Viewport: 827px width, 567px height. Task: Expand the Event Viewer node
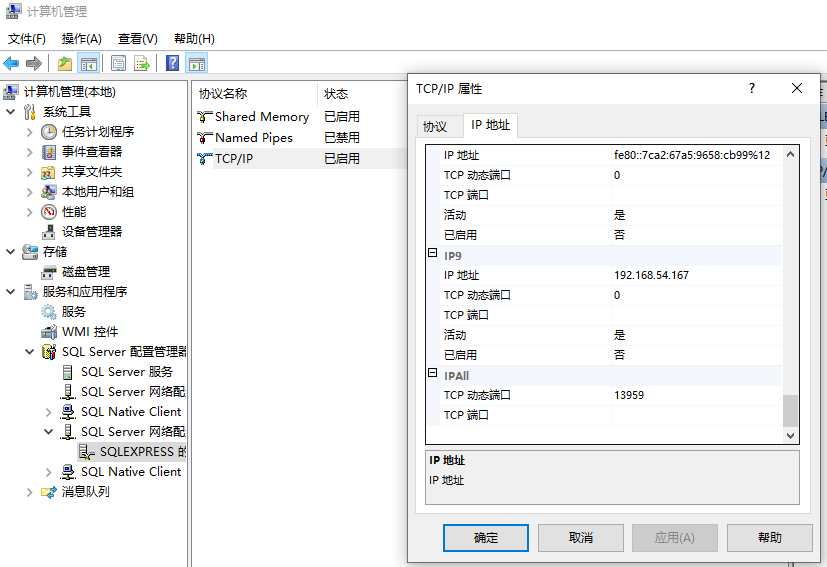click(30, 152)
